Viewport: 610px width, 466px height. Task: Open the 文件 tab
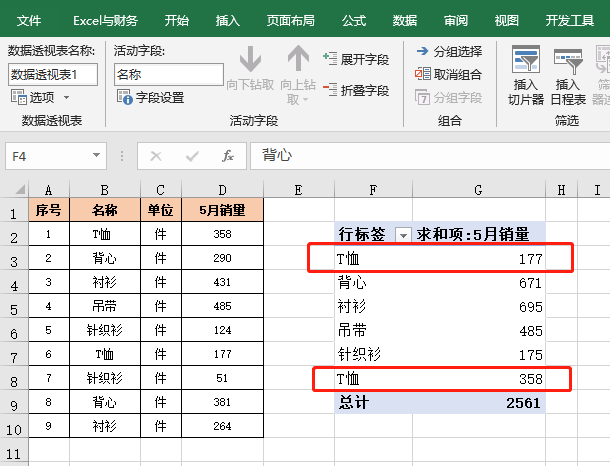[29, 20]
